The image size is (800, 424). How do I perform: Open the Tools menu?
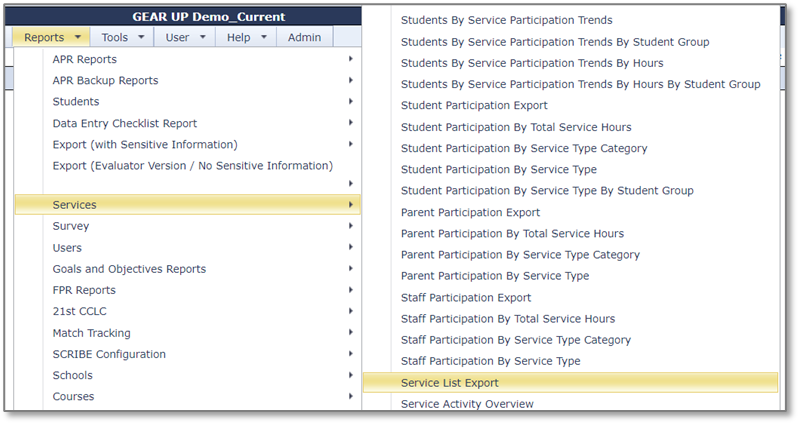(x=122, y=37)
